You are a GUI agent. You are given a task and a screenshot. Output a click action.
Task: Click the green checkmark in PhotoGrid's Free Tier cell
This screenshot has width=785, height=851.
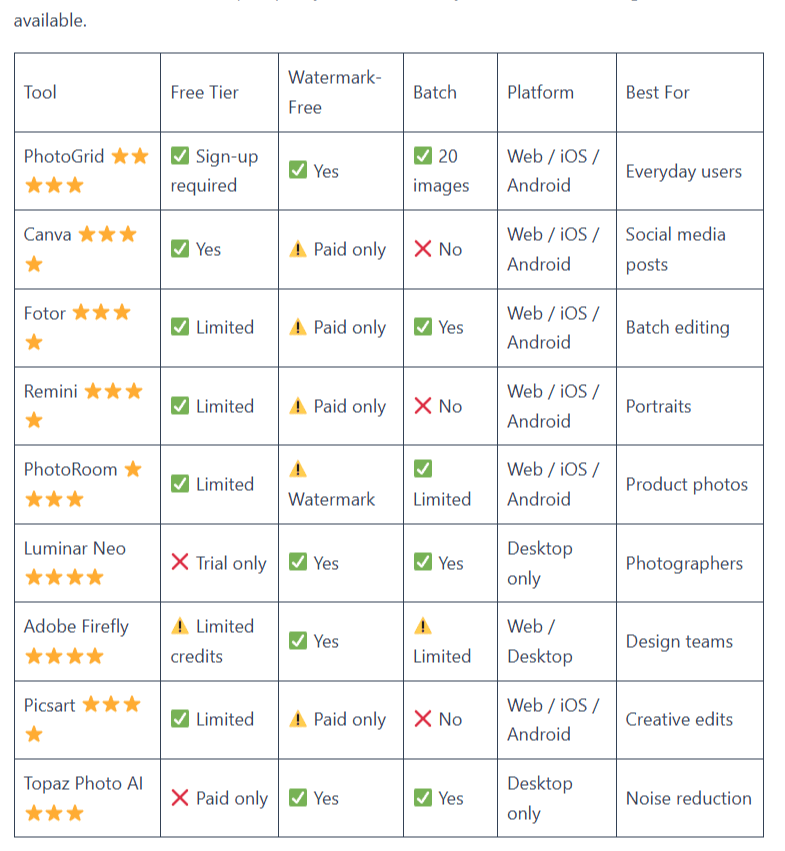(180, 156)
